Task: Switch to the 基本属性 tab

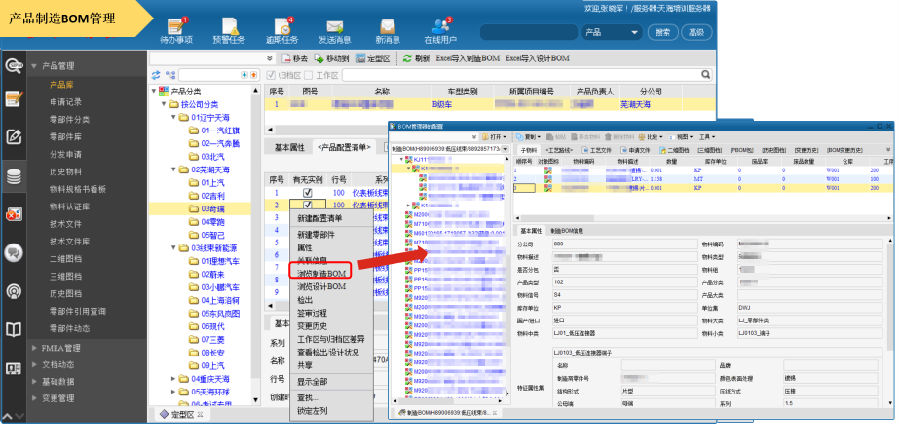Action: click(289, 147)
